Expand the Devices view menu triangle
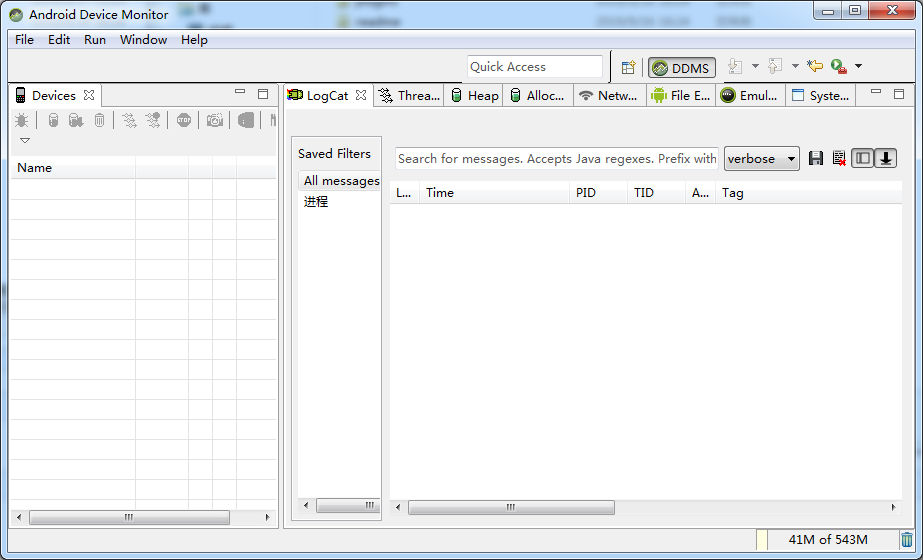 pos(25,141)
